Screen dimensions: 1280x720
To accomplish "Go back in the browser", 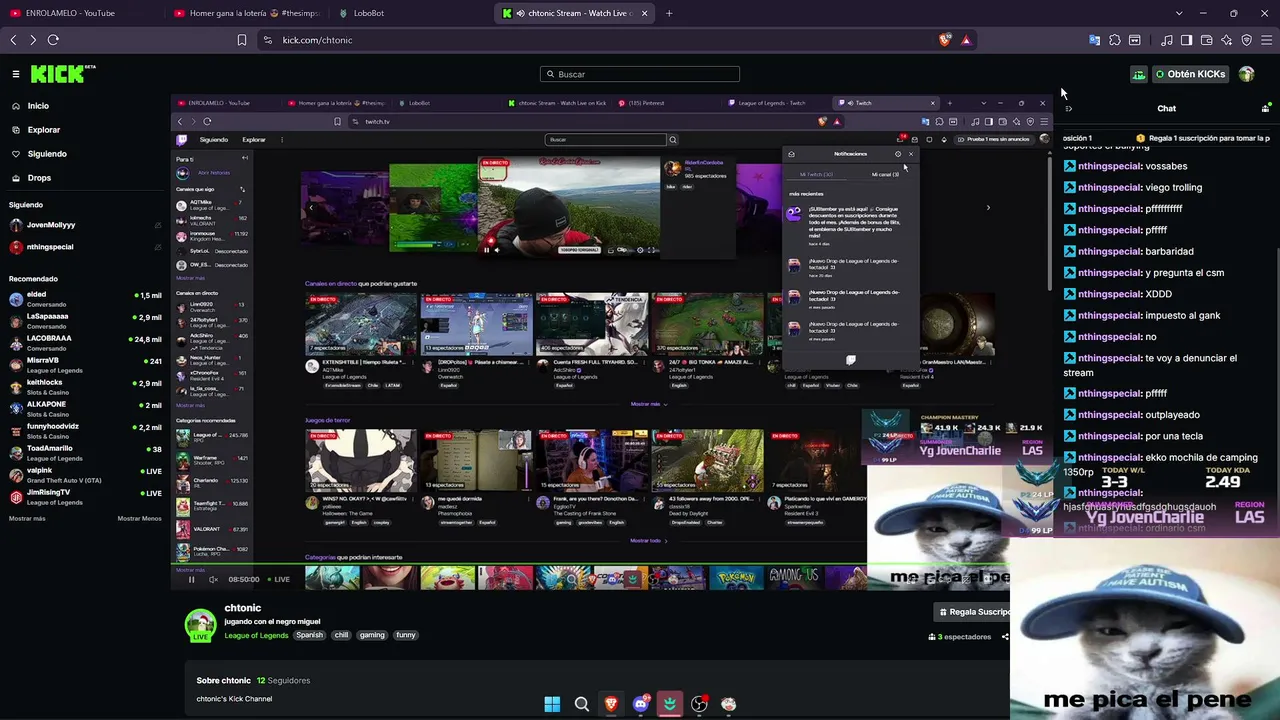I will 13,40.
